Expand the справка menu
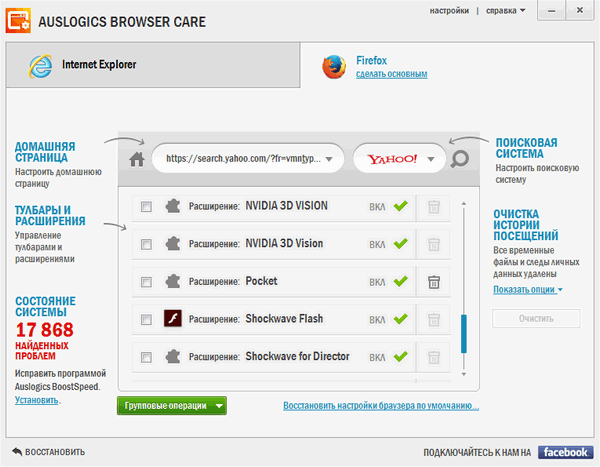 (x=505, y=11)
